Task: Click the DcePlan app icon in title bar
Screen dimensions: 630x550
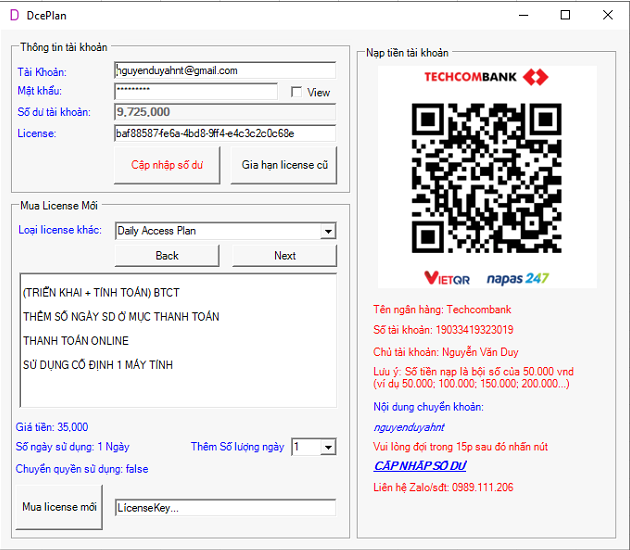Action: [14, 15]
